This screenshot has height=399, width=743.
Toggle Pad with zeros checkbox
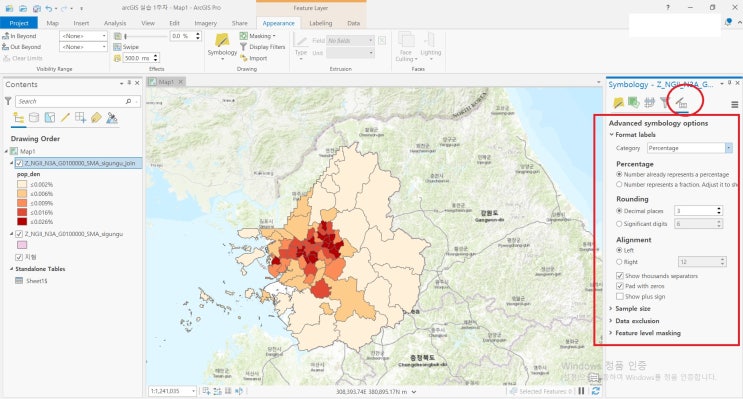(x=619, y=286)
